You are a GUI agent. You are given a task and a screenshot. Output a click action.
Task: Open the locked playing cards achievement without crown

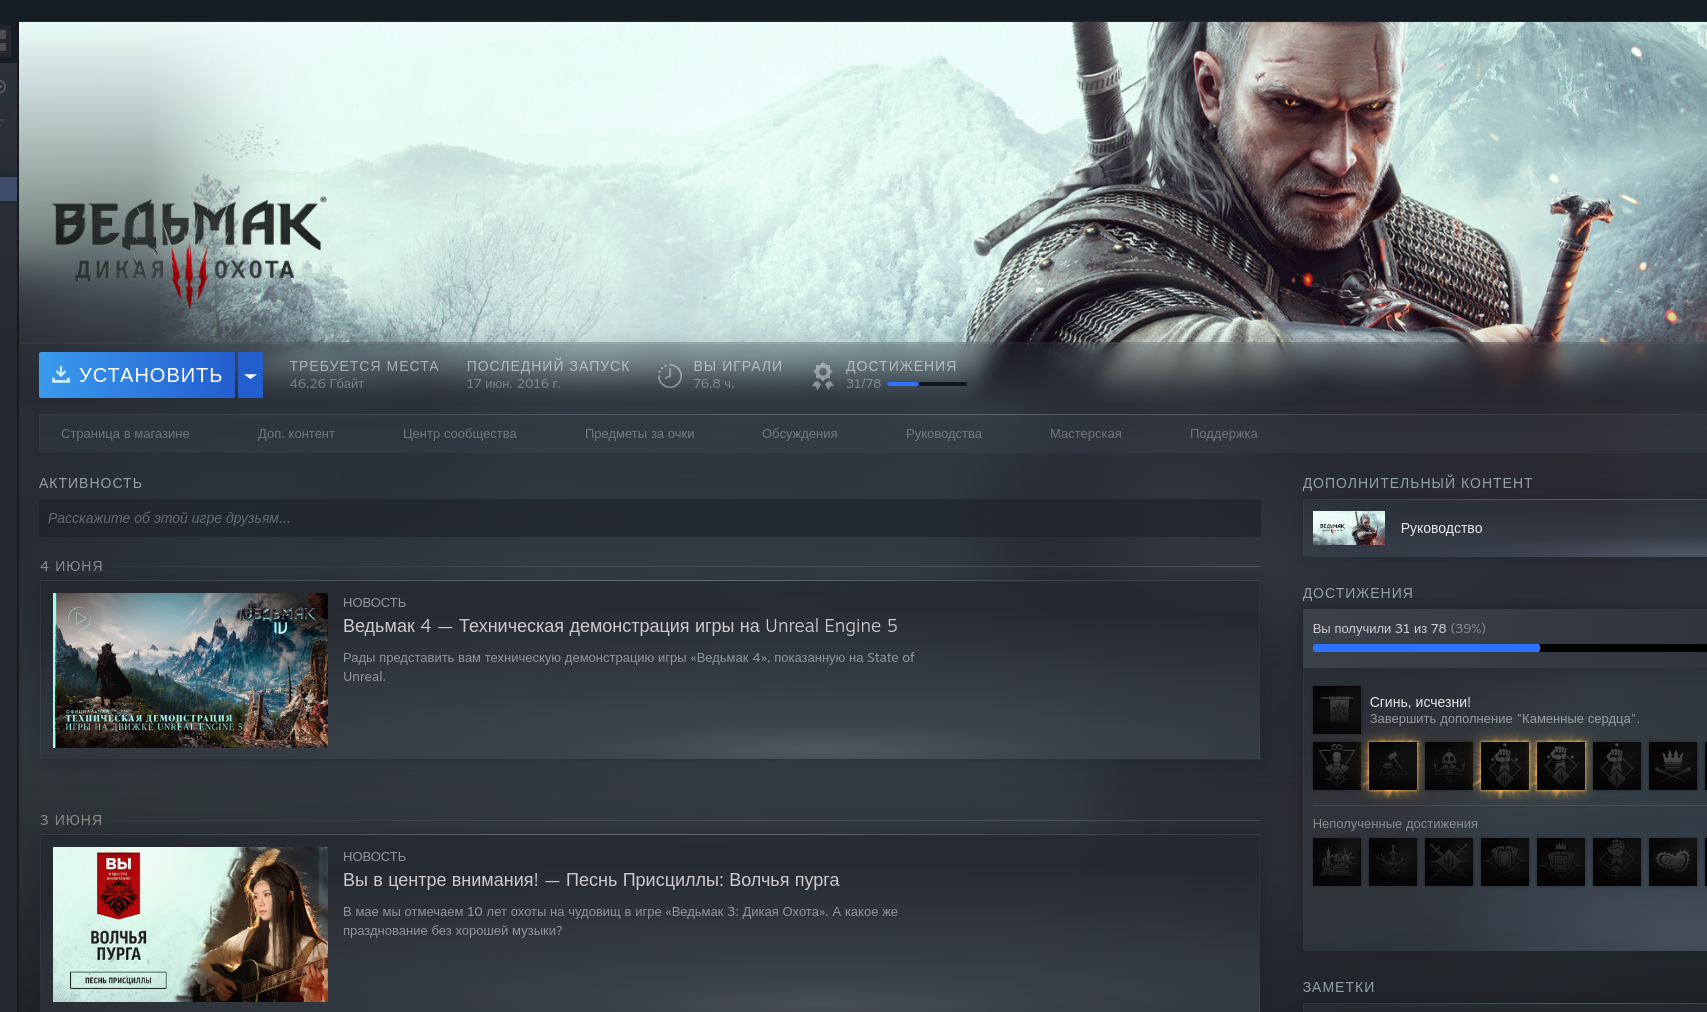pyautogui.click(x=1505, y=862)
